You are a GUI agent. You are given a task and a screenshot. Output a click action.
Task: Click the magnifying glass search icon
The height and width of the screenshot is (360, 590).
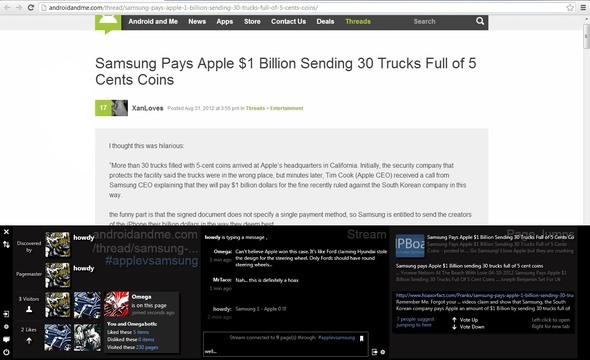point(480,21)
